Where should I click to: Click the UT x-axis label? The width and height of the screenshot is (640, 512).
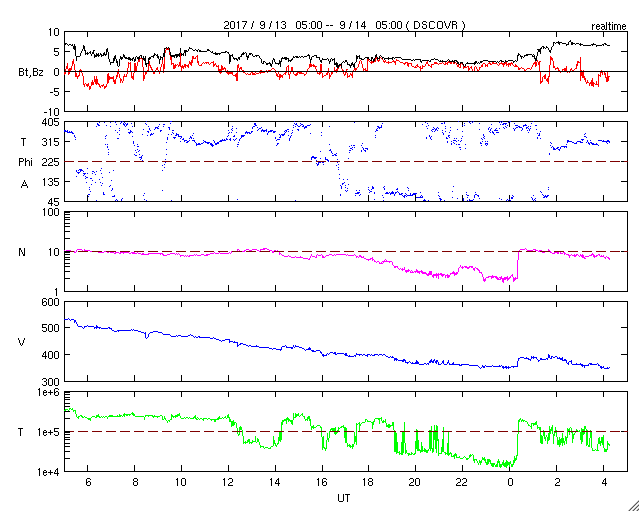point(344,498)
